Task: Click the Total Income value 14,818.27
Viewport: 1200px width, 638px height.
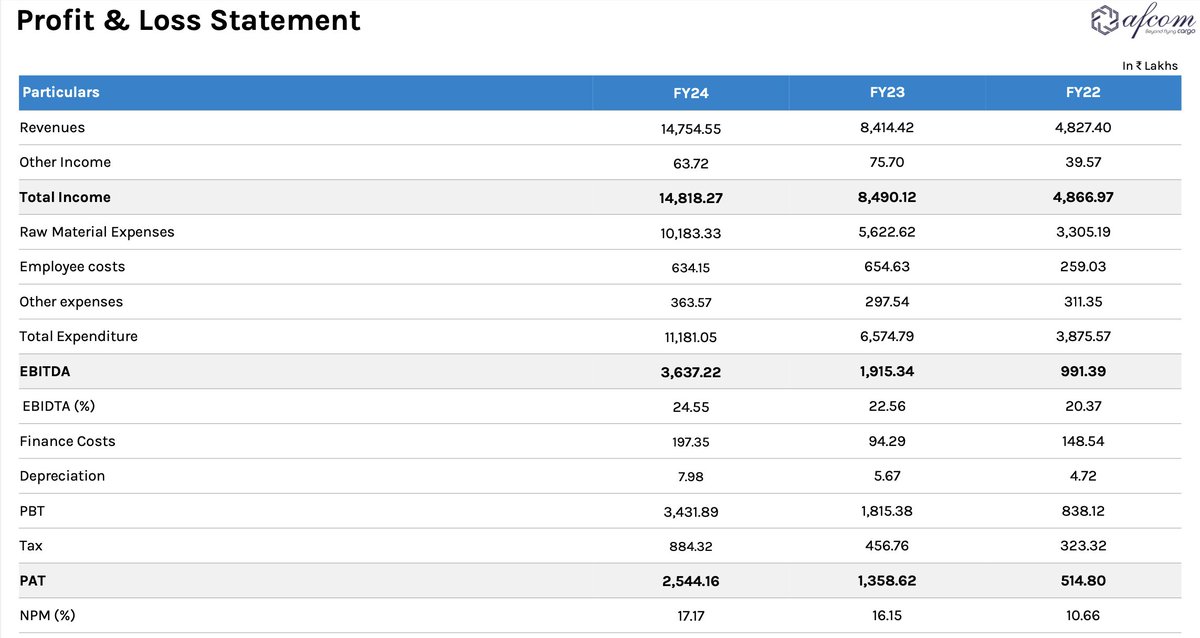Action: coord(691,198)
